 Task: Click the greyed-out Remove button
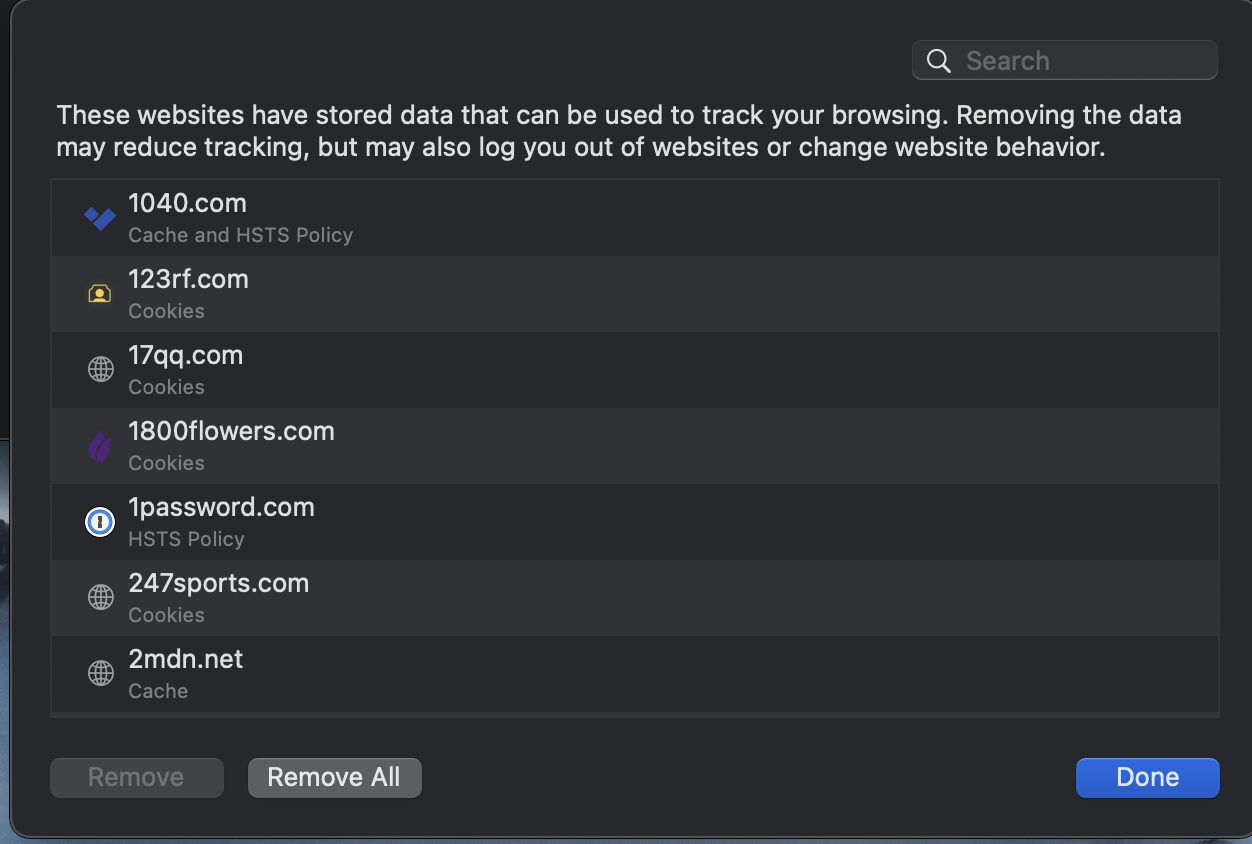point(136,778)
